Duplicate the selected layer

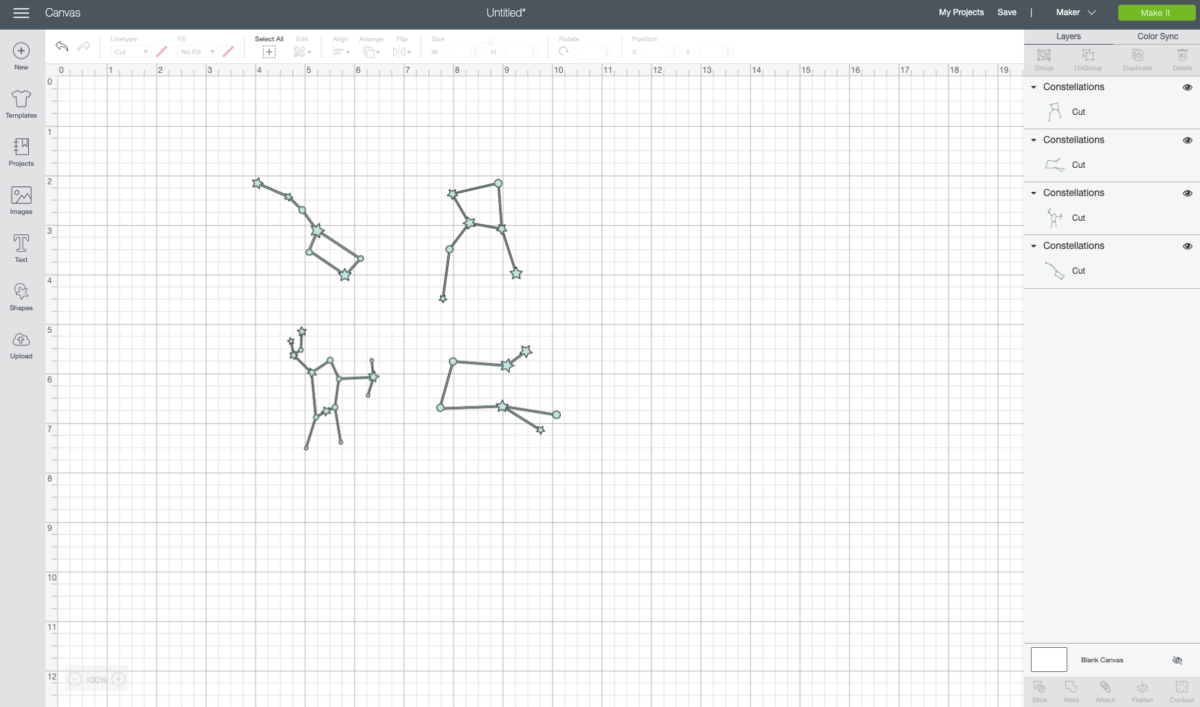tap(1137, 60)
